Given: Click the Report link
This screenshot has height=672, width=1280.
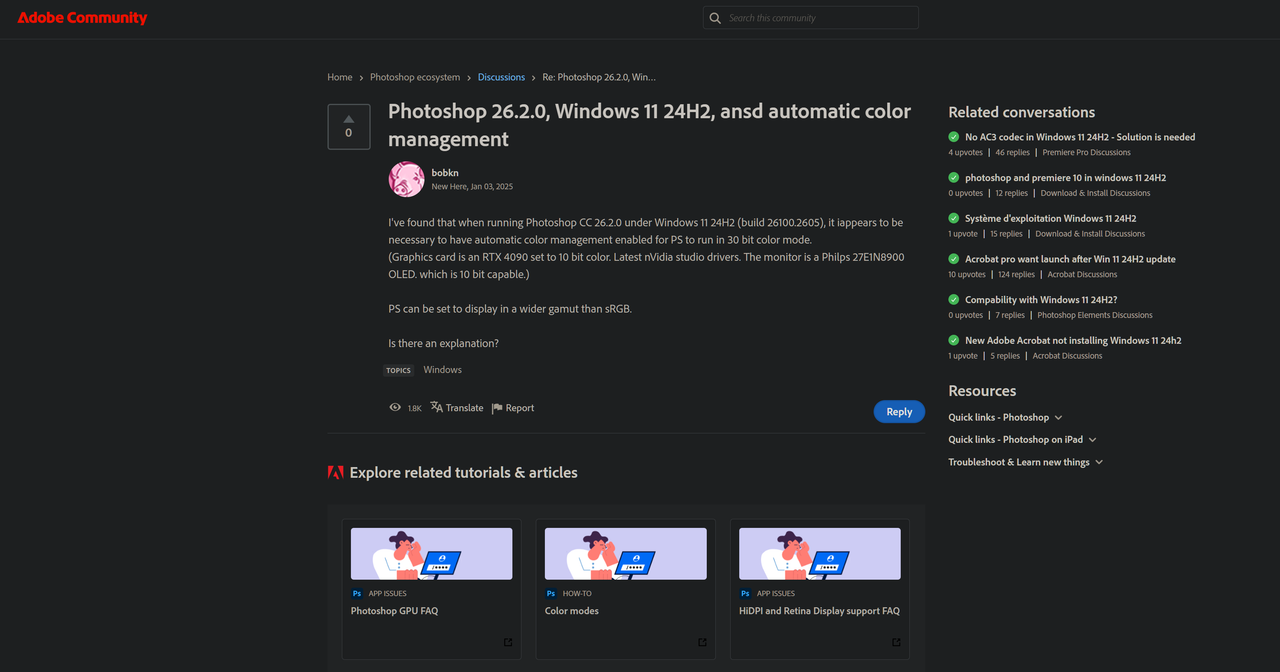Looking at the screenshot, I should [x=520, y=408].
